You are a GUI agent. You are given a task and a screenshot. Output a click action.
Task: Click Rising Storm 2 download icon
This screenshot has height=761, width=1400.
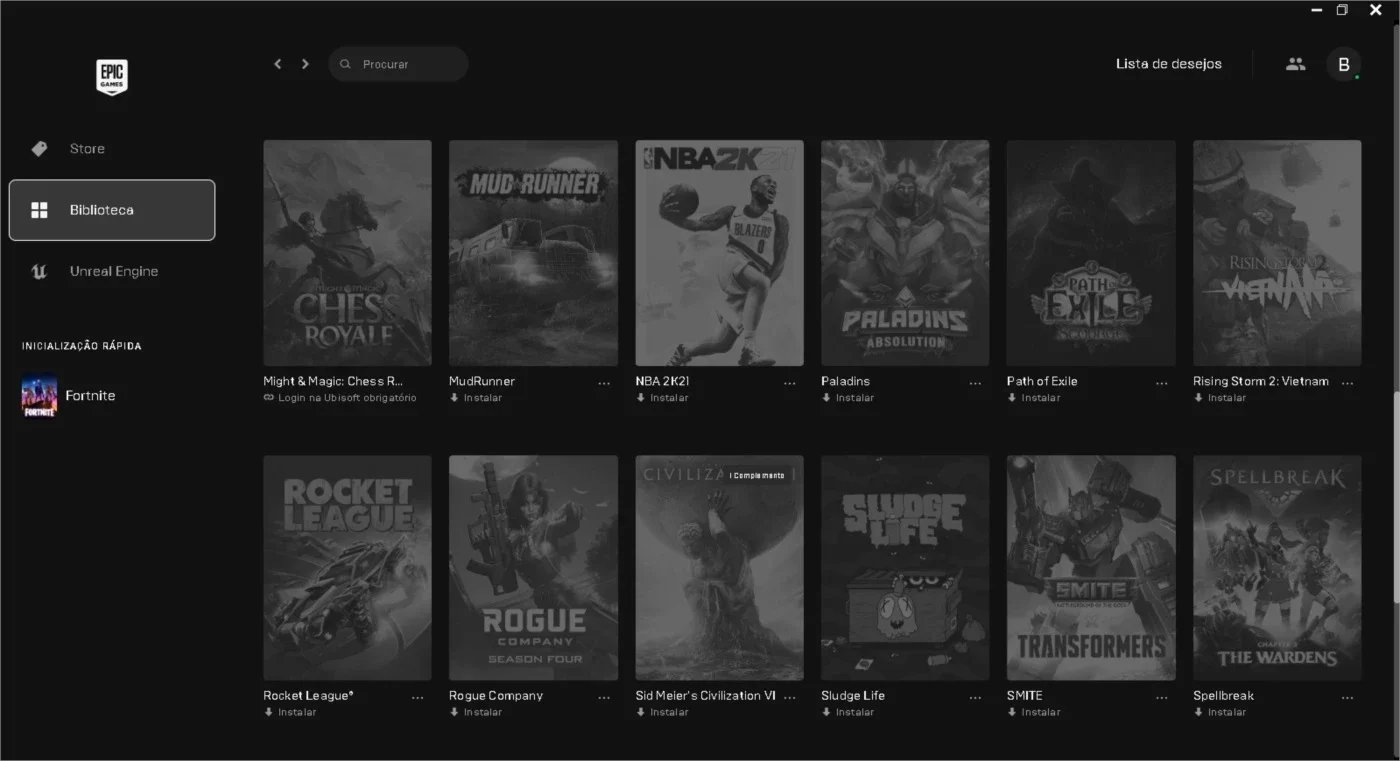pos(1198,398)
